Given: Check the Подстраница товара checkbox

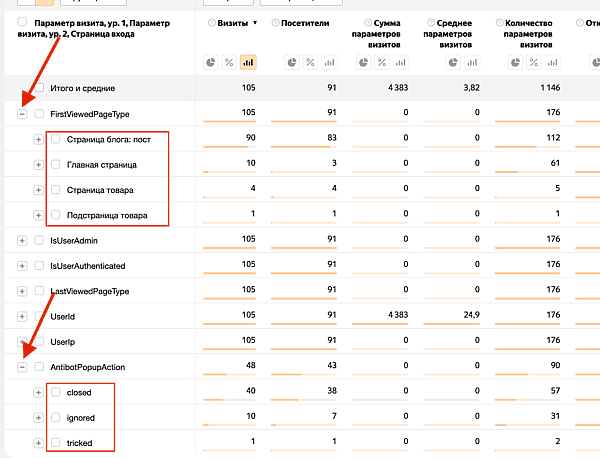Looking at the screenshot, I should (55, 215).
